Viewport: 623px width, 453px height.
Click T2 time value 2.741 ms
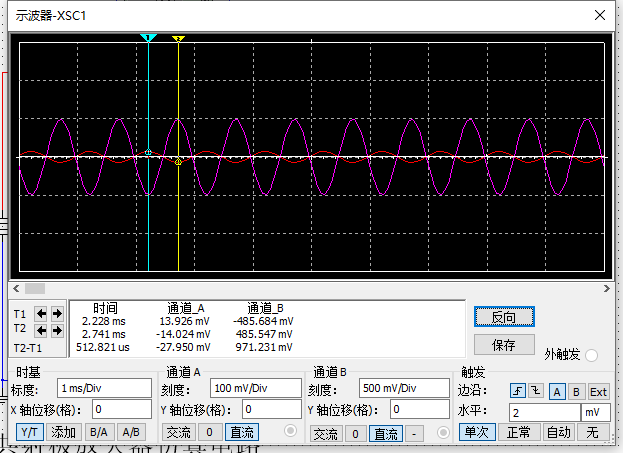pos(103,334)
